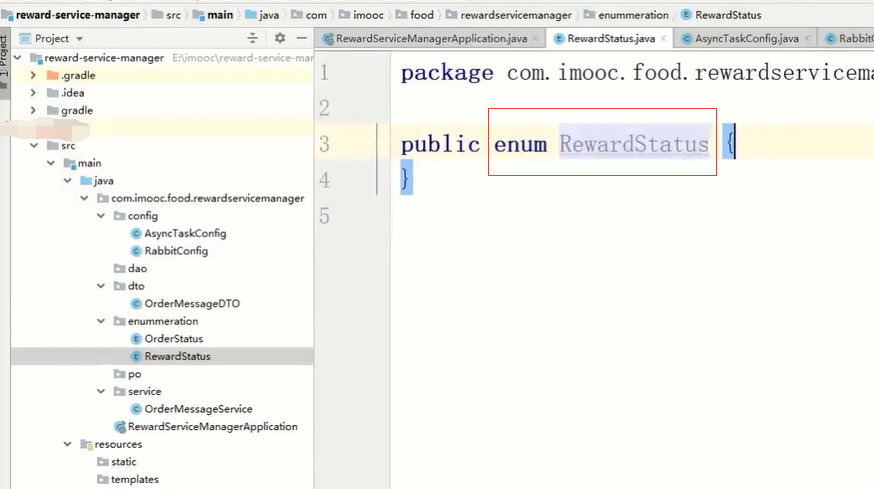Click RewardStatus enum name in editor
The image size is (874, 489).
[x=634, y=144]
